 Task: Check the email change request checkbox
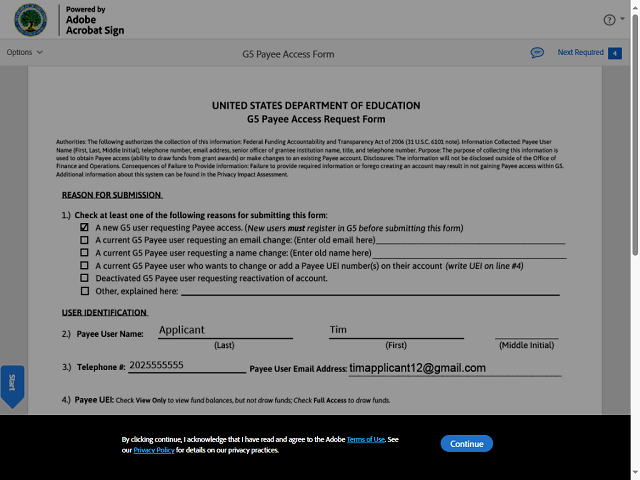click(x=84, y=240)
